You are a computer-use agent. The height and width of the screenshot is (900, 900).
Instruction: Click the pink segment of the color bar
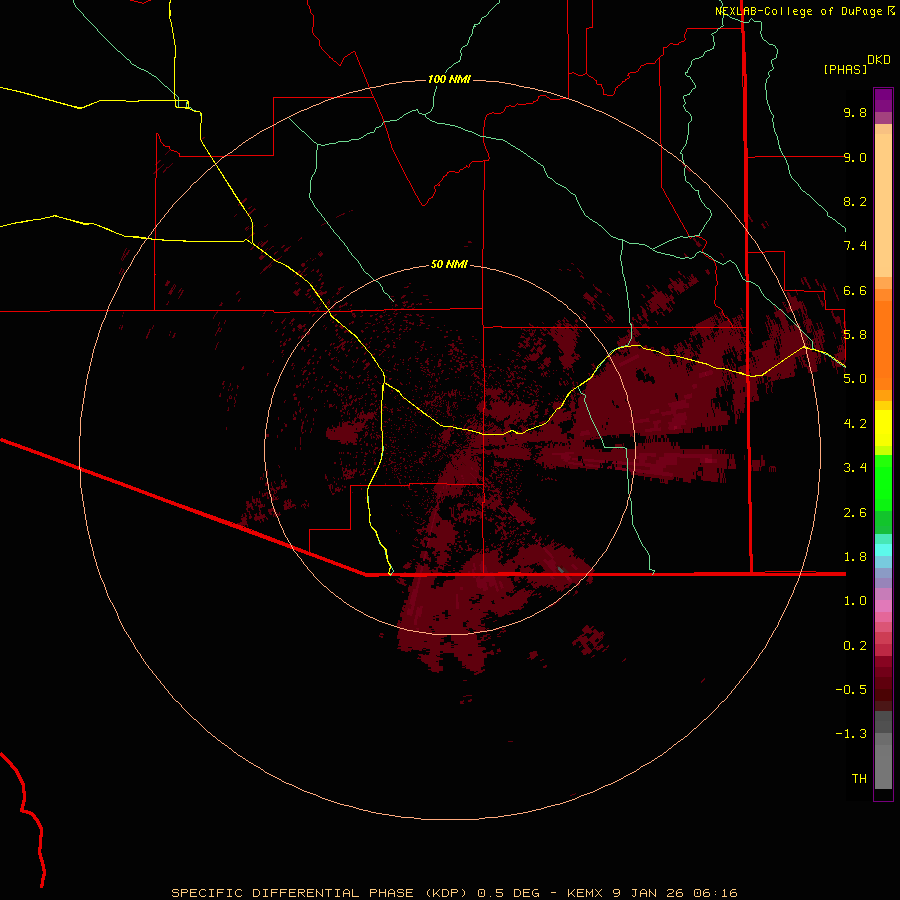tap(883, 606)
